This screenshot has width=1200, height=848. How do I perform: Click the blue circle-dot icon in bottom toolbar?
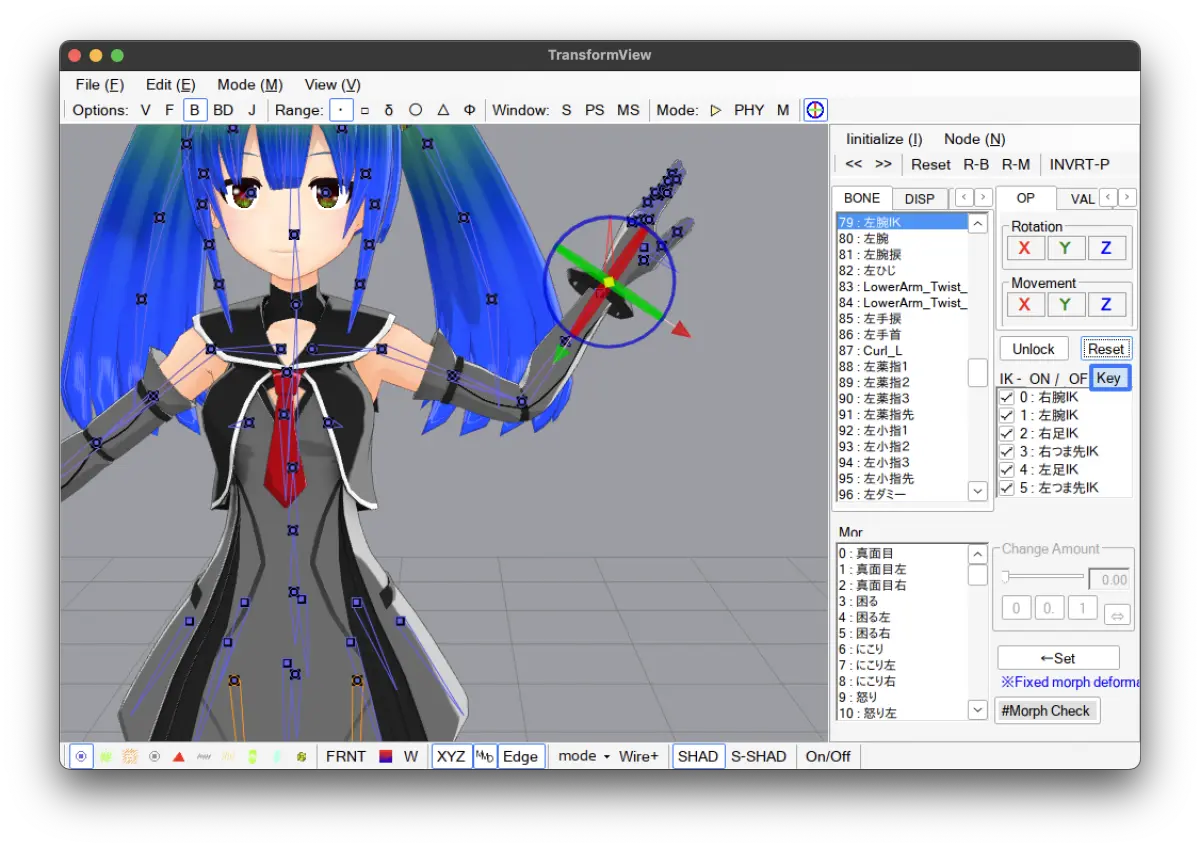(81, 756)
